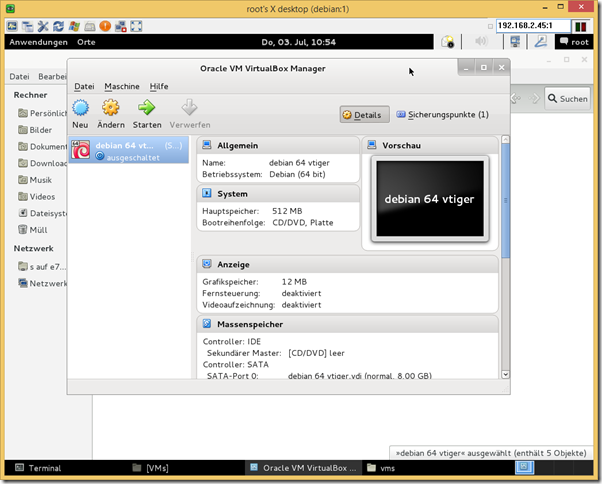Click the VNC keyboard icon
This screenshot has height=484, width=602.
(89, 26)
